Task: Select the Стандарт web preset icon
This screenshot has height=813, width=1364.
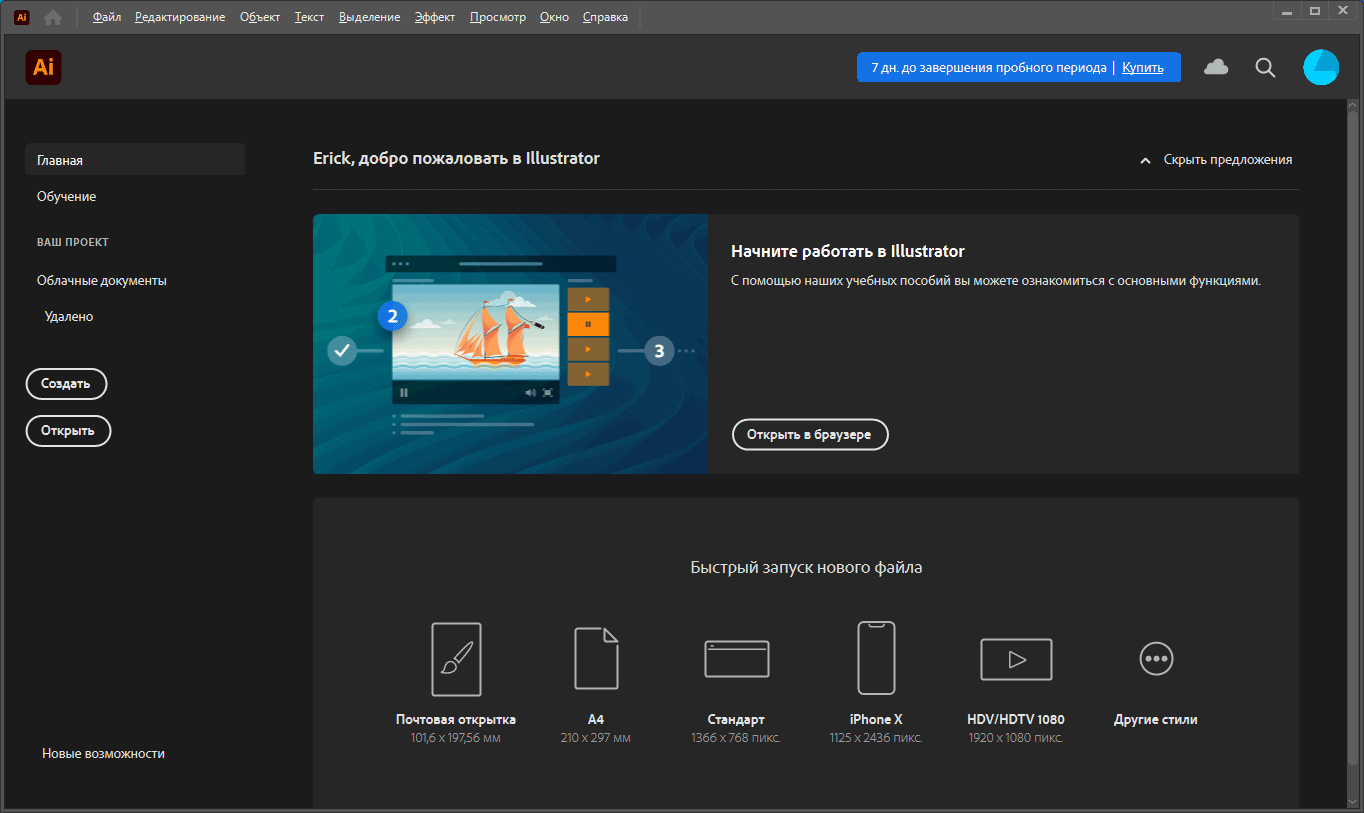Action: (737, 659)
